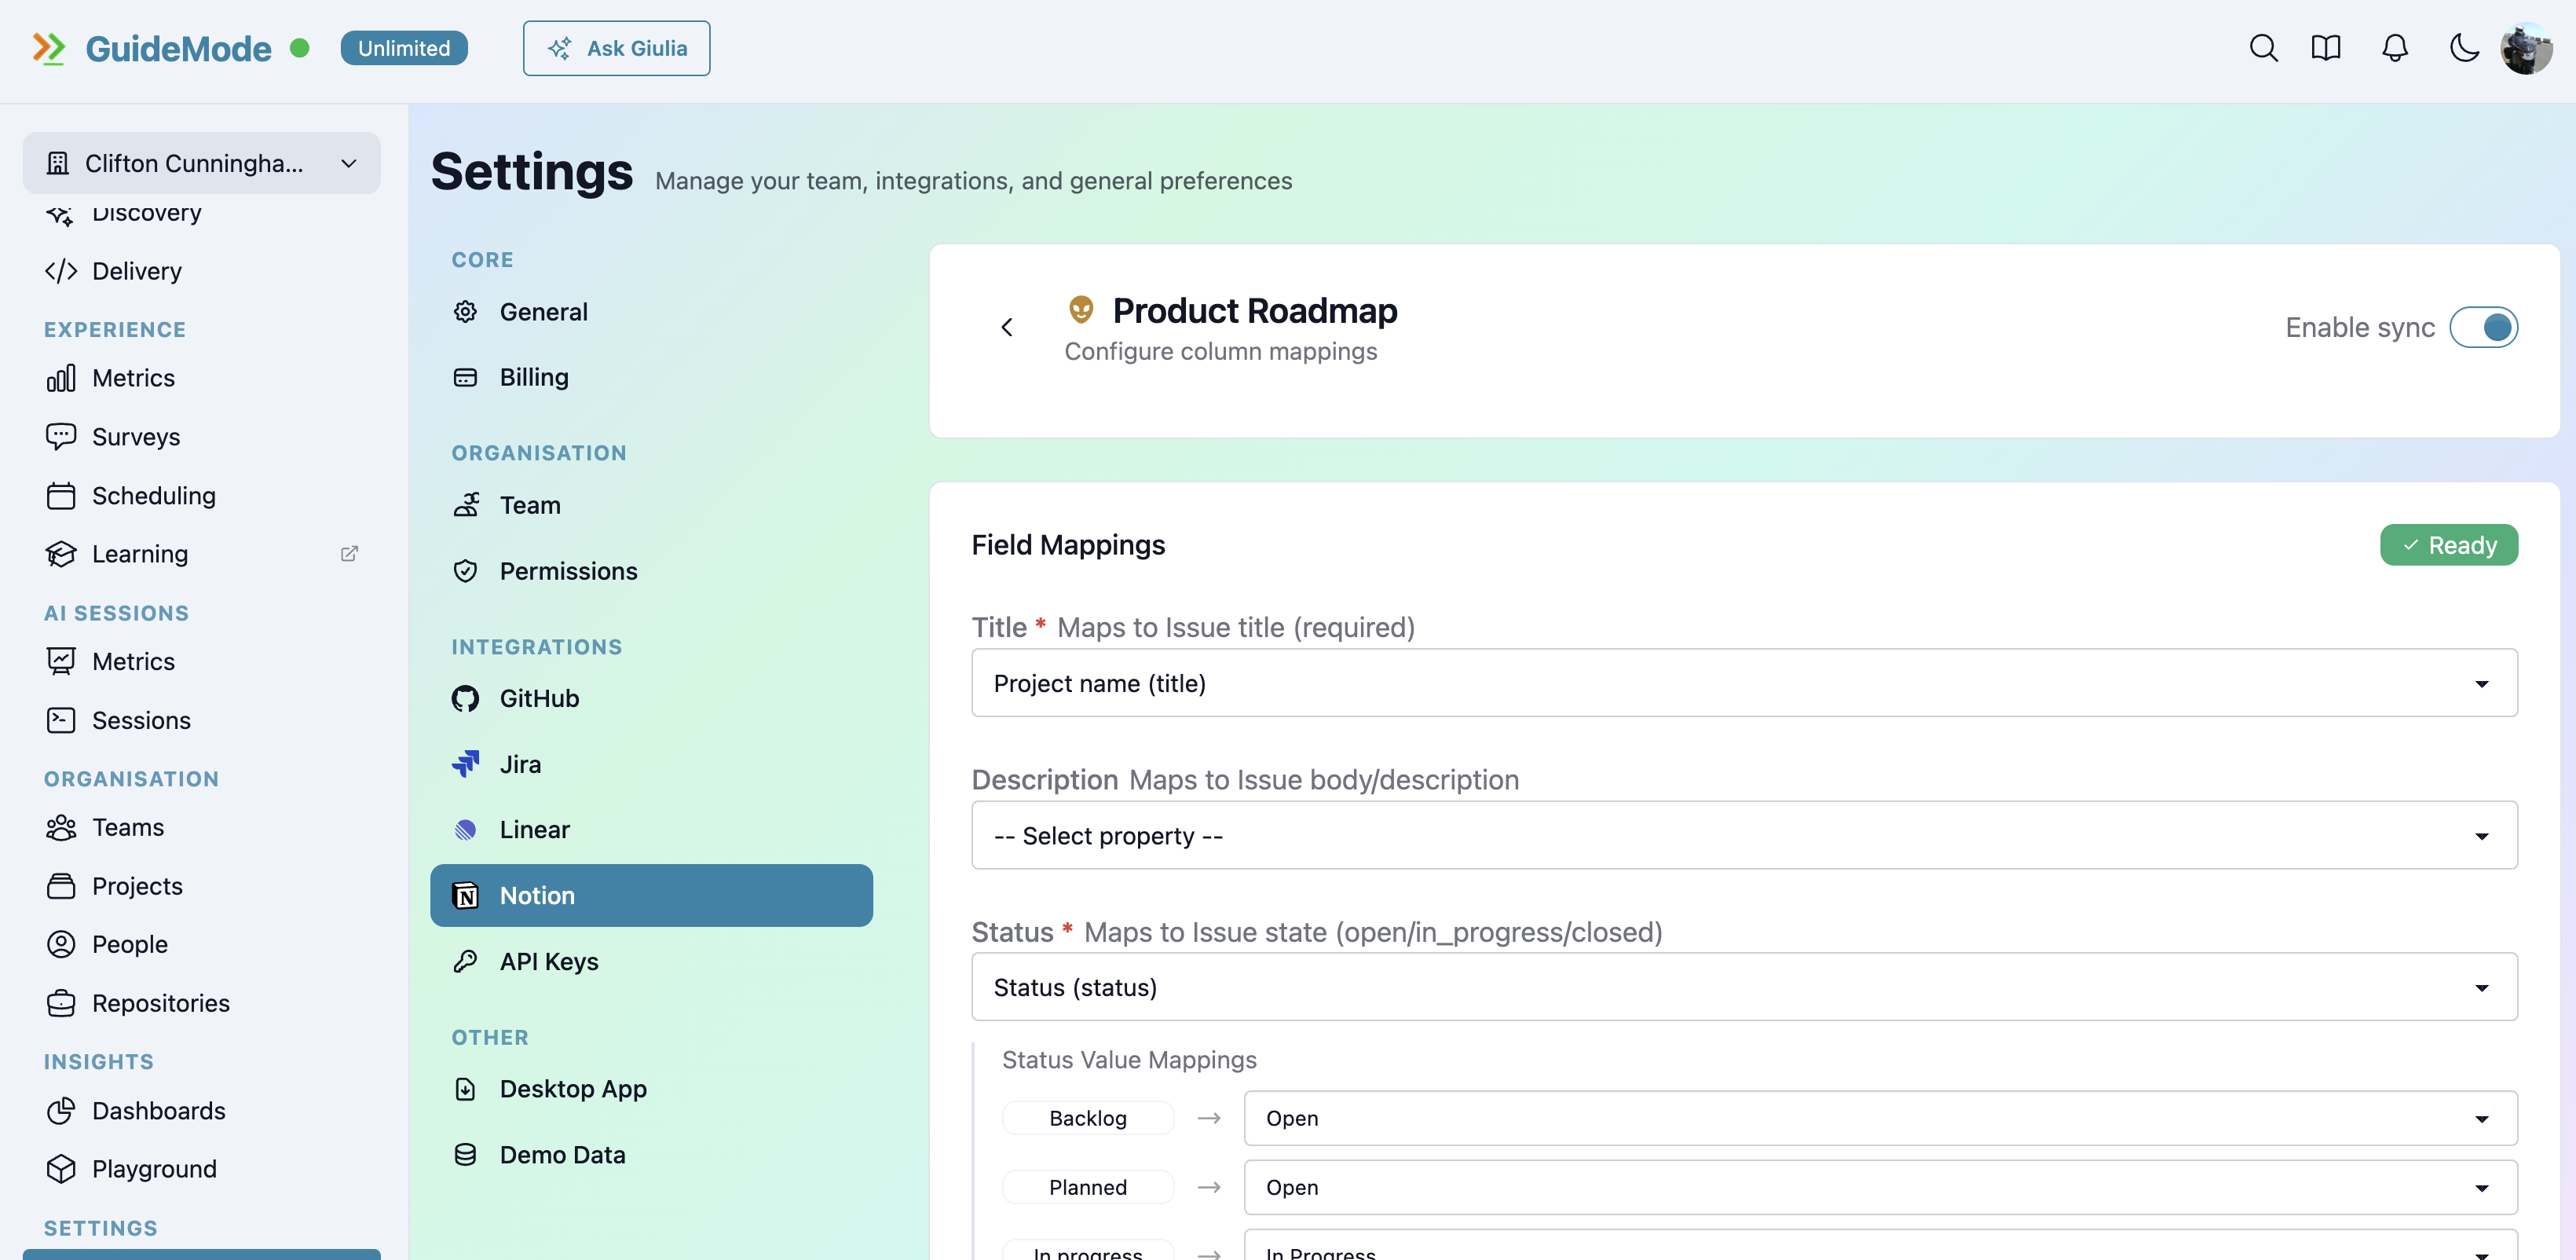Open Dashboards in the sidebar
The width and height of the screenshot is (2576, 1260).
[158, 1110]
